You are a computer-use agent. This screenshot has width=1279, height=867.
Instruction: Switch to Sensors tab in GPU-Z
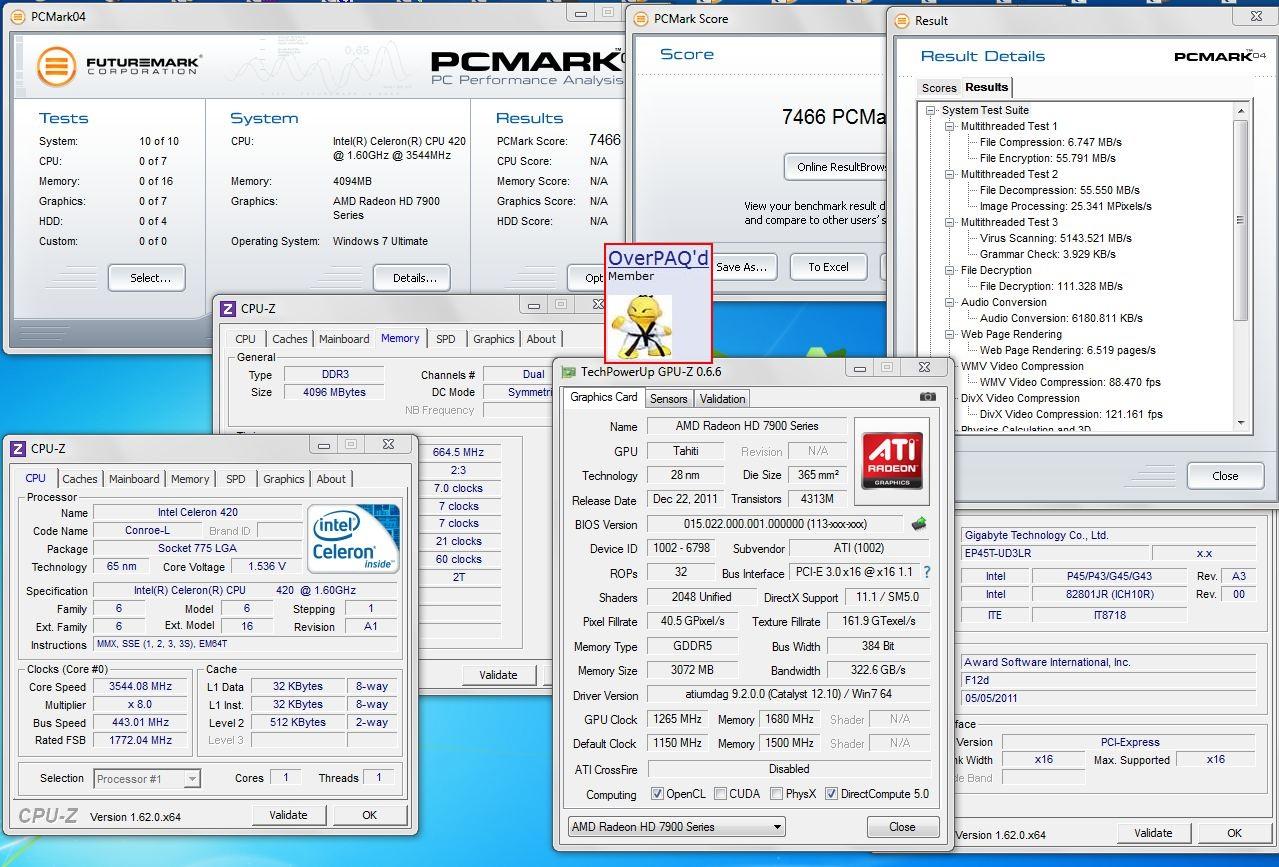[668, 398]
